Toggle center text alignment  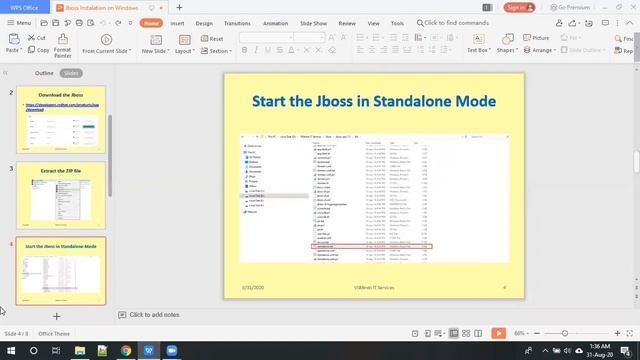point(372,50)
